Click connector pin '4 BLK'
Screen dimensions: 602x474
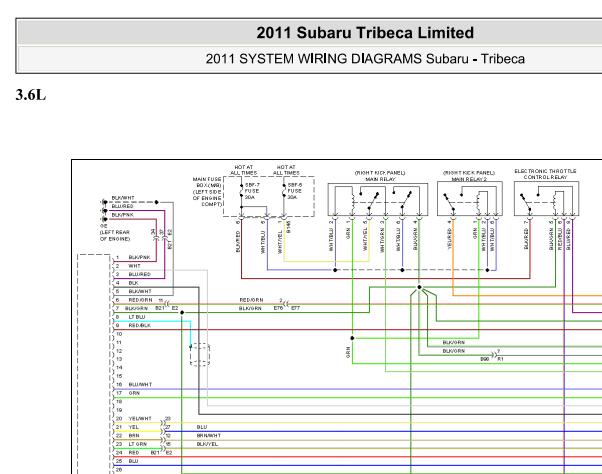pos(127,283)
